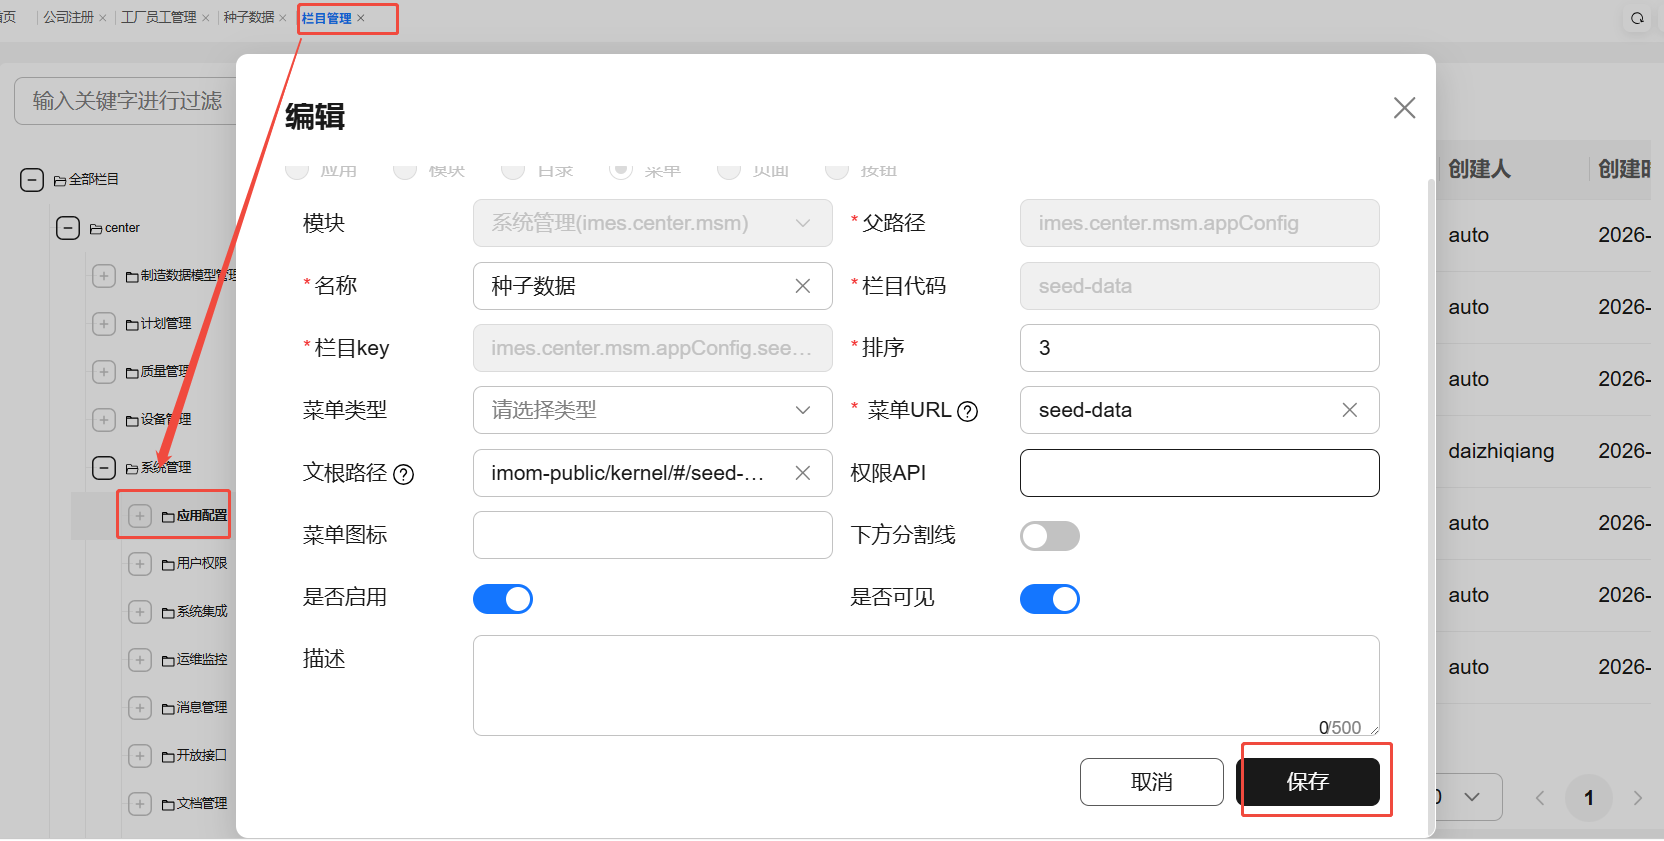Click the folder icon of 用户权限

168,565
